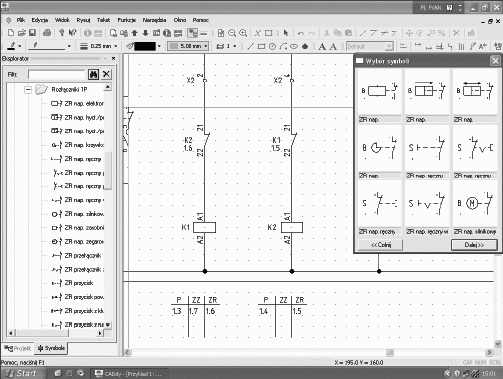Click the Undo arrow icon
The width and height of the screenshot is (503, 379).
click(301, 33)
